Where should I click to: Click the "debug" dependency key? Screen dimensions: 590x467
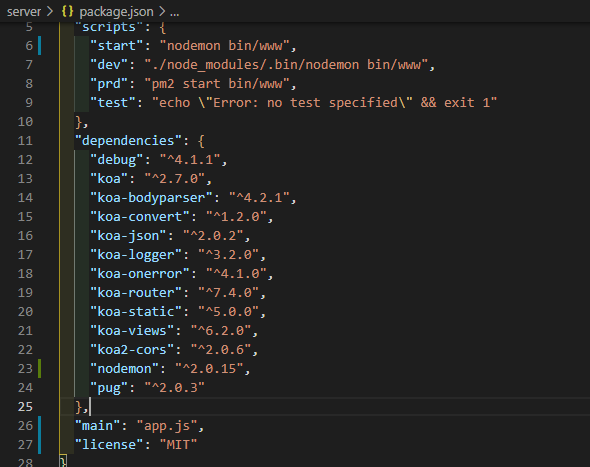coord(117,160)
